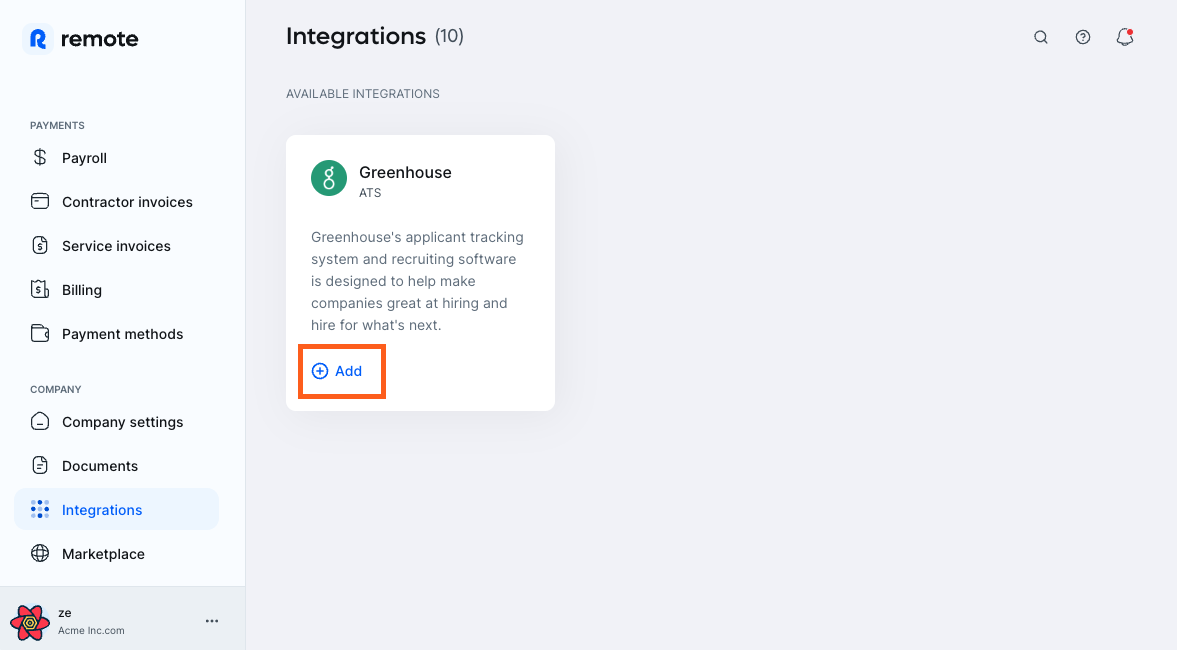
Task: Open the user menu three-dots button
Action: (212, 621)
